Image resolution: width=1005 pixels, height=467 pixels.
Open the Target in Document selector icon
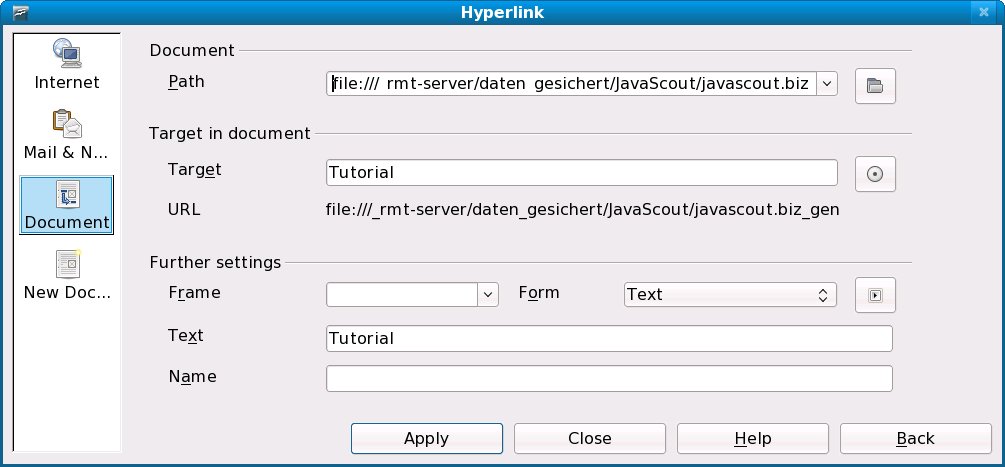pyautogui.click(x=875, y=173)
